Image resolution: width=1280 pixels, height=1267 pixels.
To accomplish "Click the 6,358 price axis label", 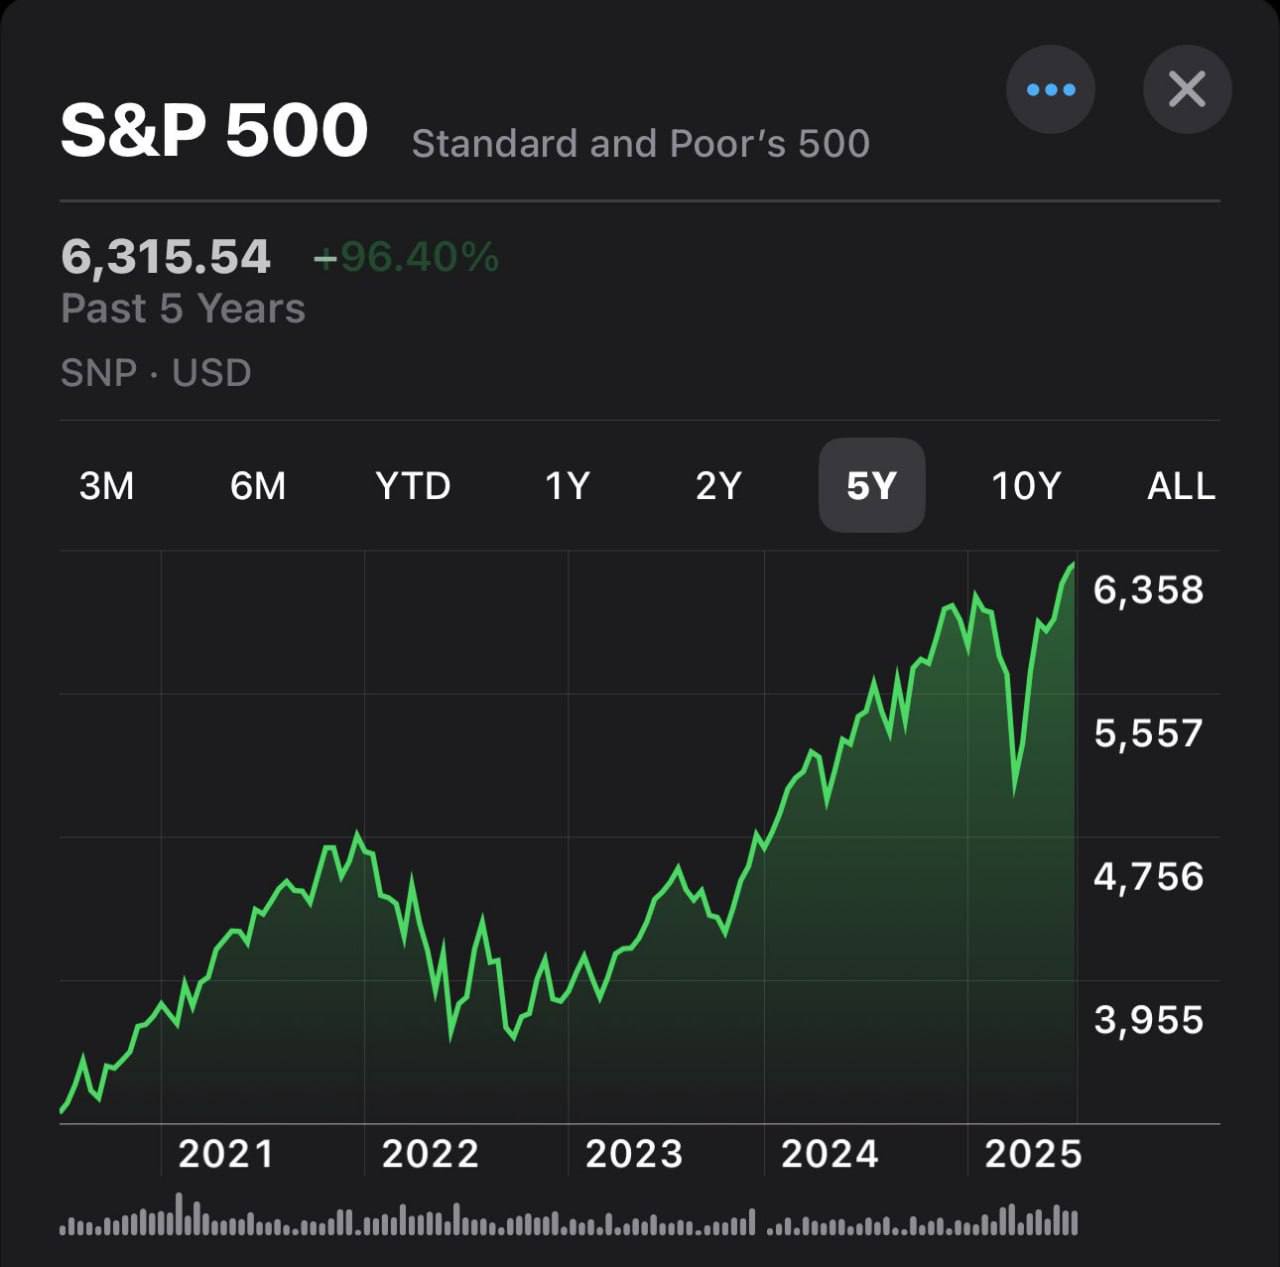I will 1148,590.
